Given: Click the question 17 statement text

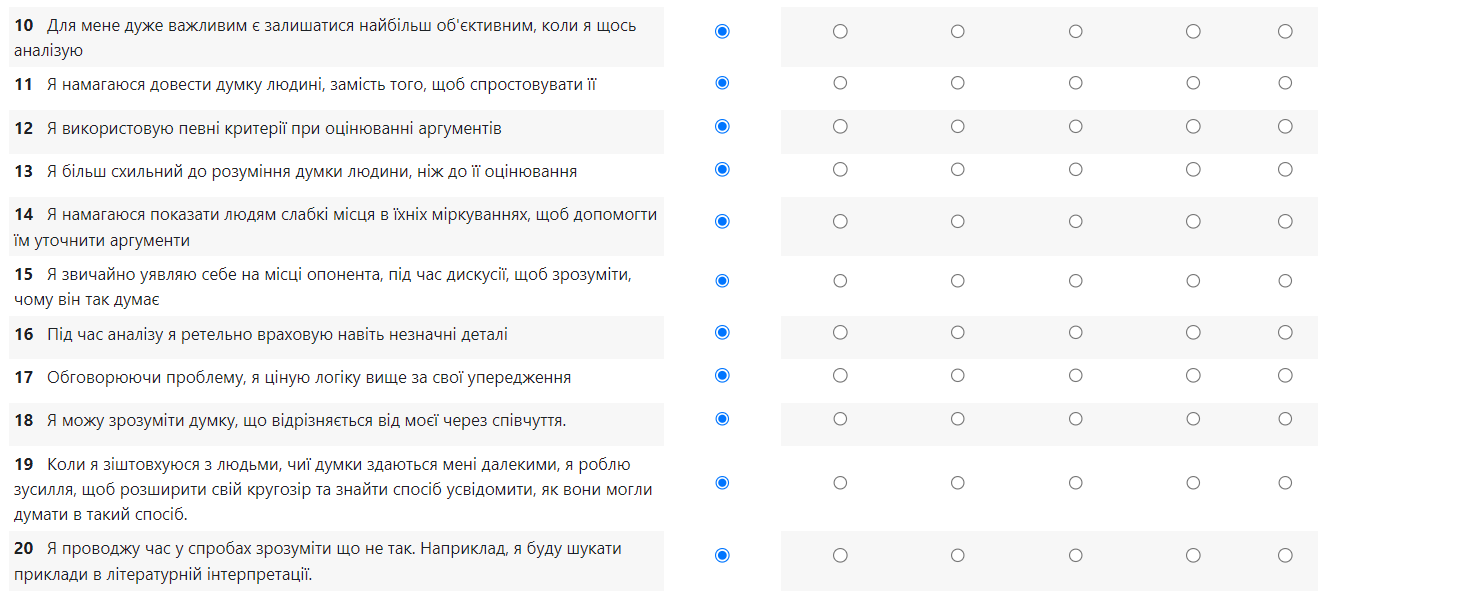Looking at the screenshot, I should pyautogui.click(x=309, y=378).
